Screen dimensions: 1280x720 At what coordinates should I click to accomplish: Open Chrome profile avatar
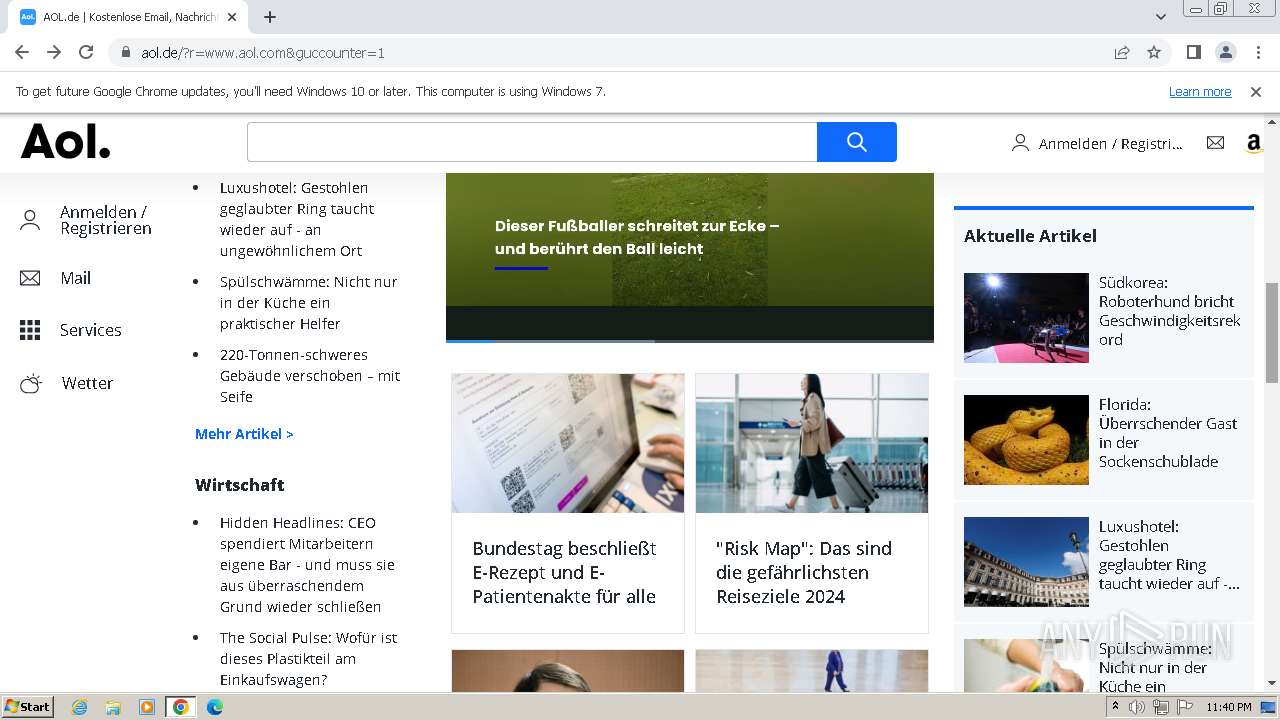(x=1225, y=52)
